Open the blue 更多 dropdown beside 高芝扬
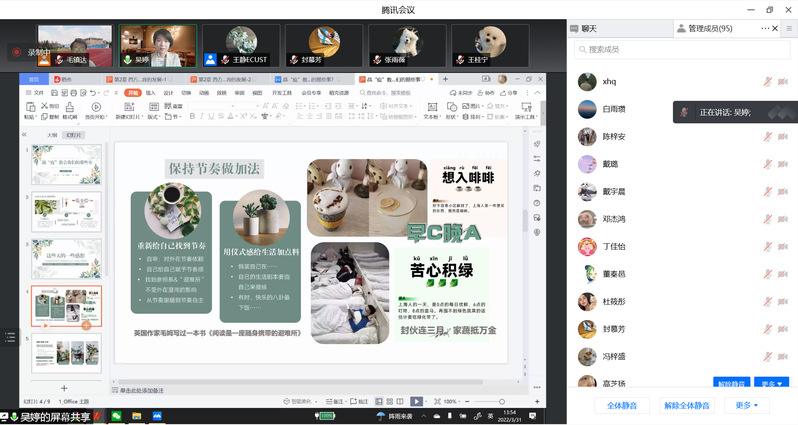The image size is (798, 425). pos(772,383)
